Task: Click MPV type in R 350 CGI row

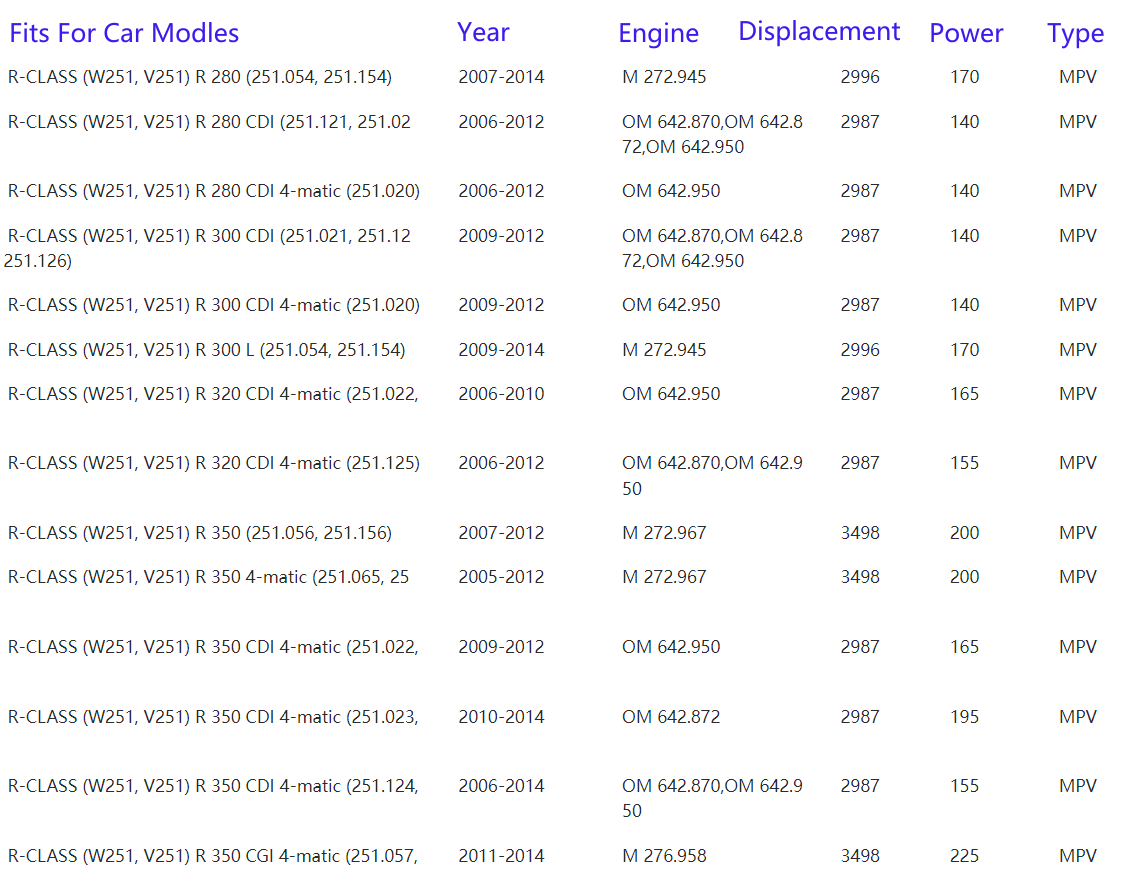Action: pyautogui.click(x=1078, y=856)
